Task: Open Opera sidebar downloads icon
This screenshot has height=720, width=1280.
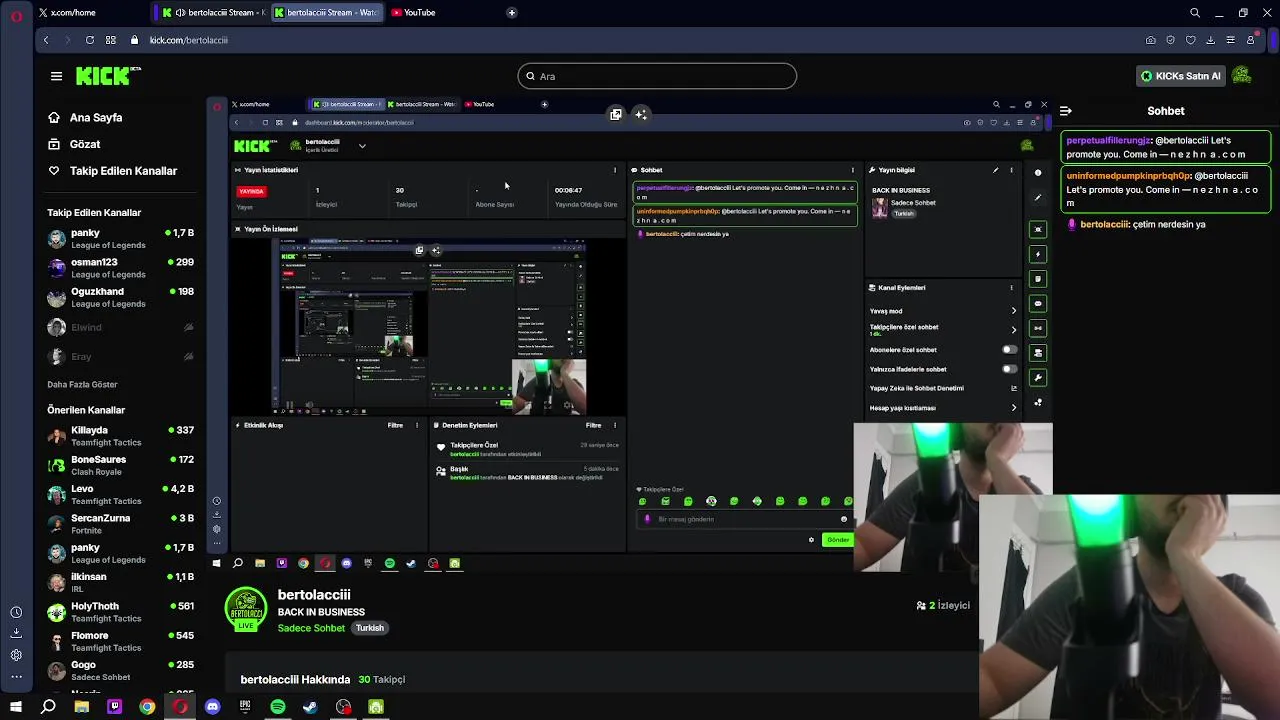Action: coord(16,633)
